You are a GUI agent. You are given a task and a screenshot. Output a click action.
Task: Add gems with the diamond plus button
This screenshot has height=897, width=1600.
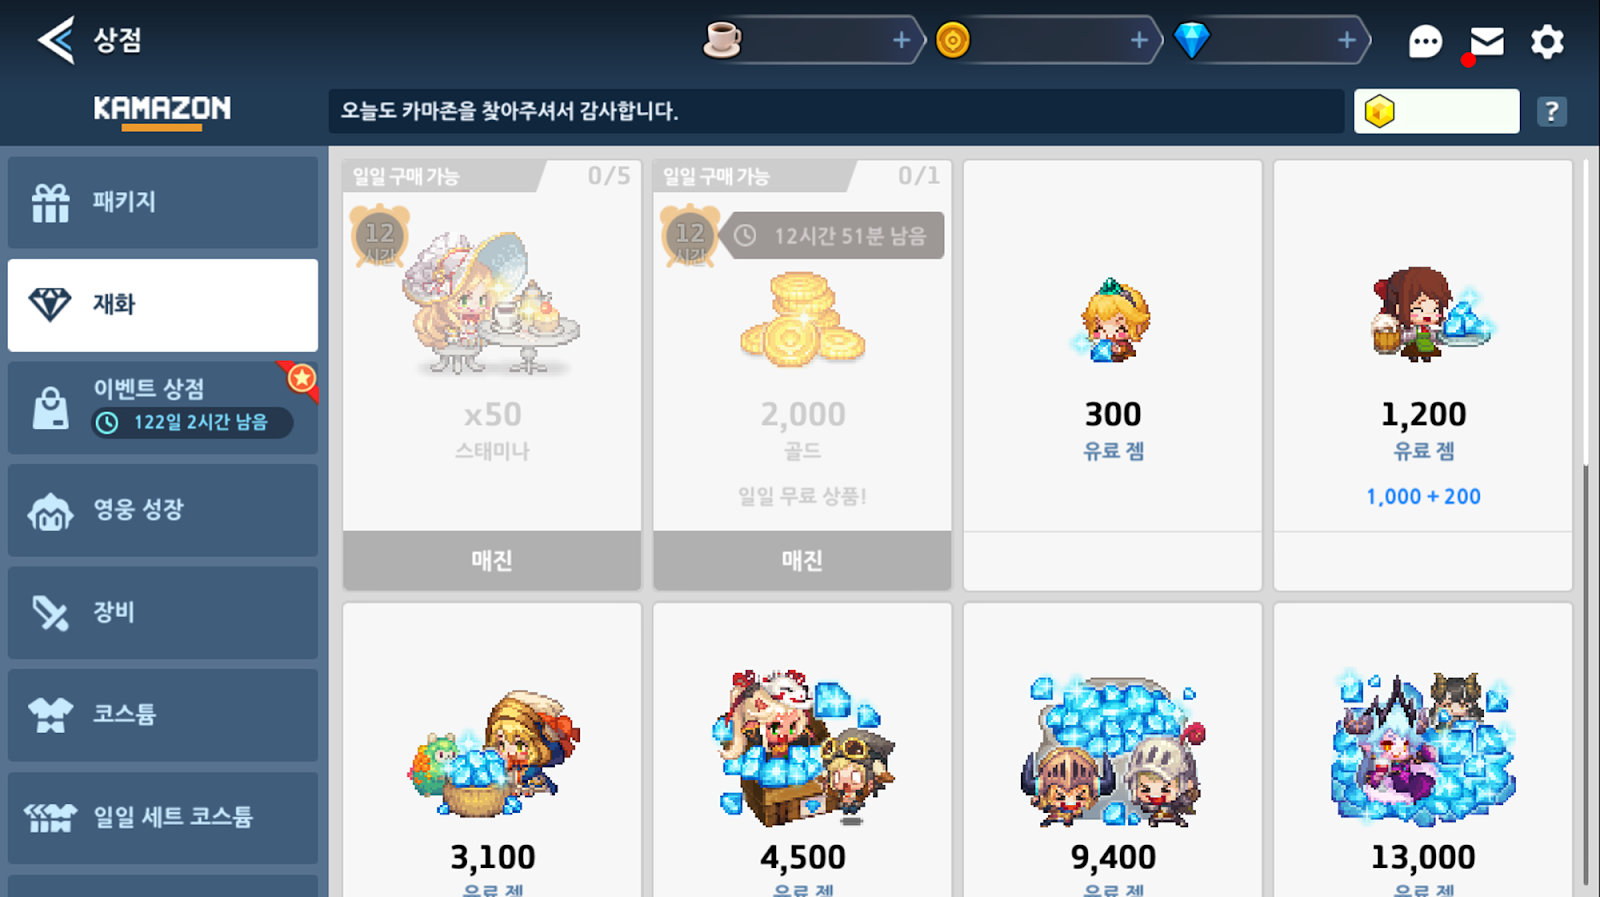(x=1347, y=40)
